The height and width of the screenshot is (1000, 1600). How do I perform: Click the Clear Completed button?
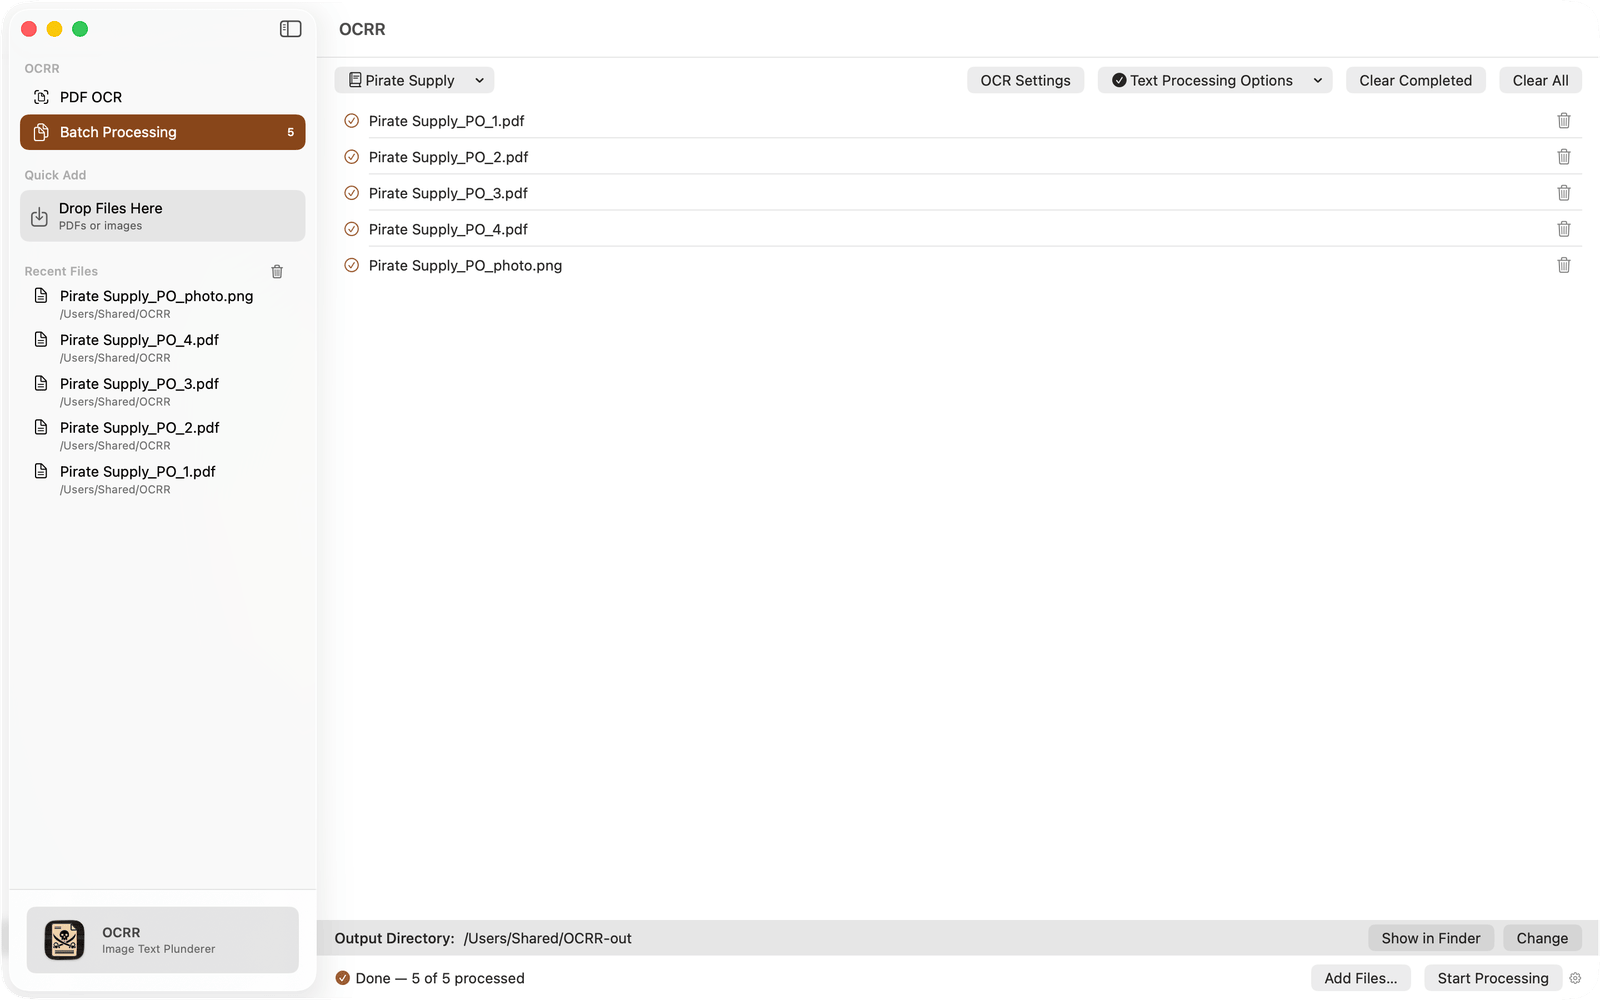(x=1415, y=80)
